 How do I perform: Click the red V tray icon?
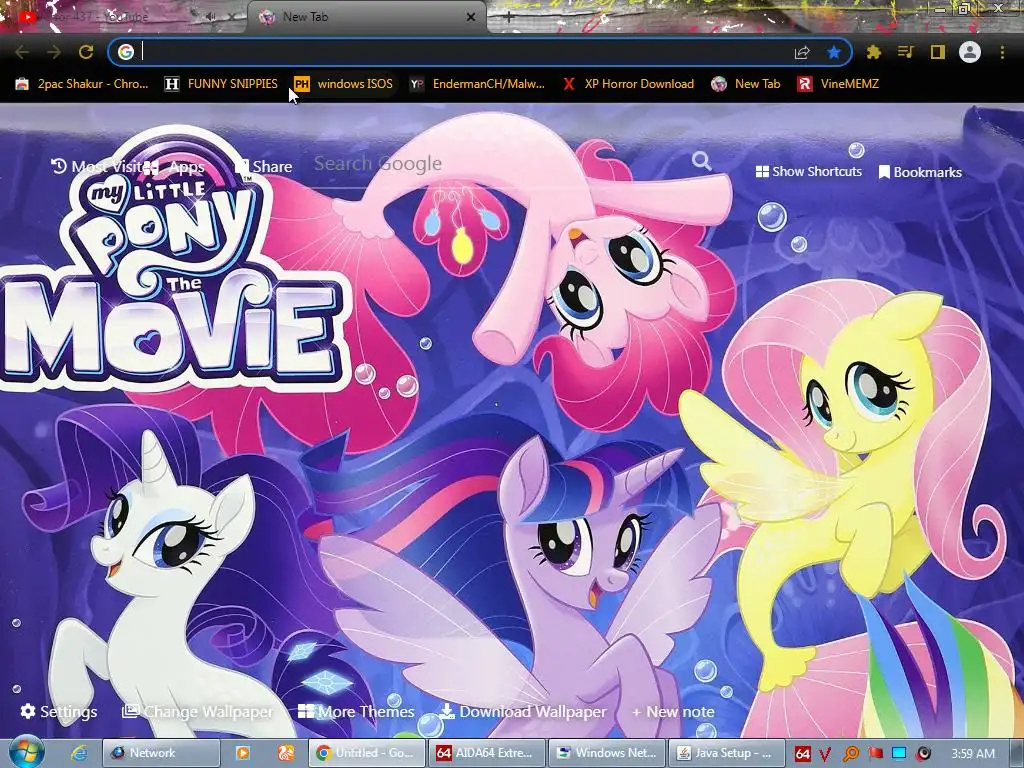pyautogui.click(x=825, y=754)
